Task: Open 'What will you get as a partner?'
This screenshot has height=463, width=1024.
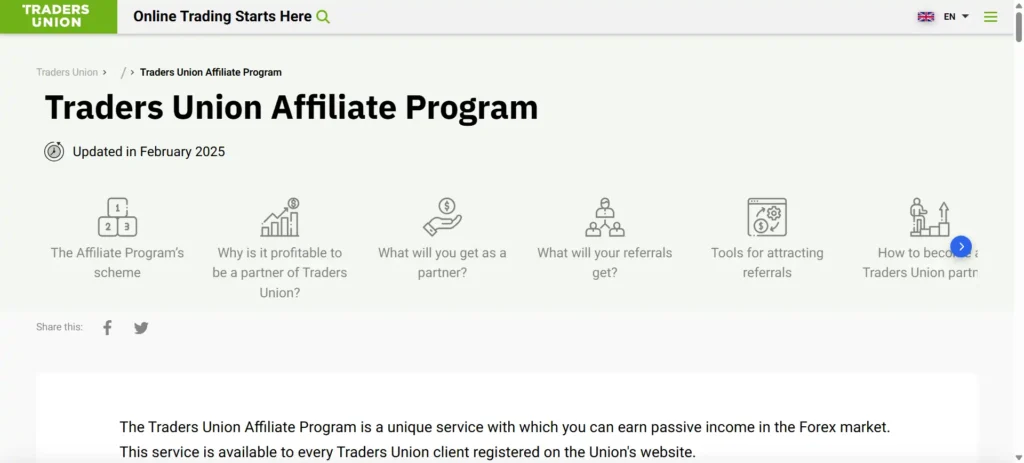Action: pos(442,262)
